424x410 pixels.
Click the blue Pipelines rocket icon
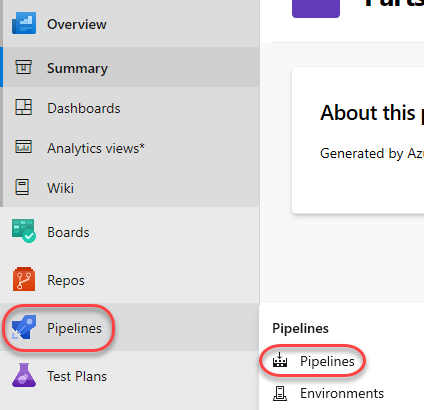[x=24, y=327]
